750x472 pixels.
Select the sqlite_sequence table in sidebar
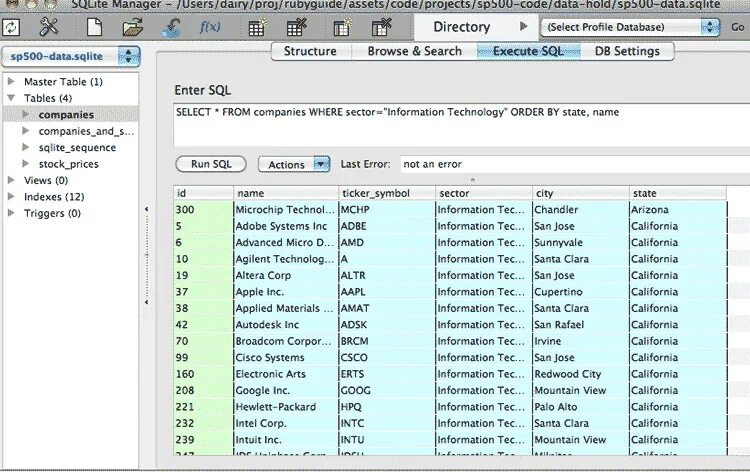[x=77, y=148]
